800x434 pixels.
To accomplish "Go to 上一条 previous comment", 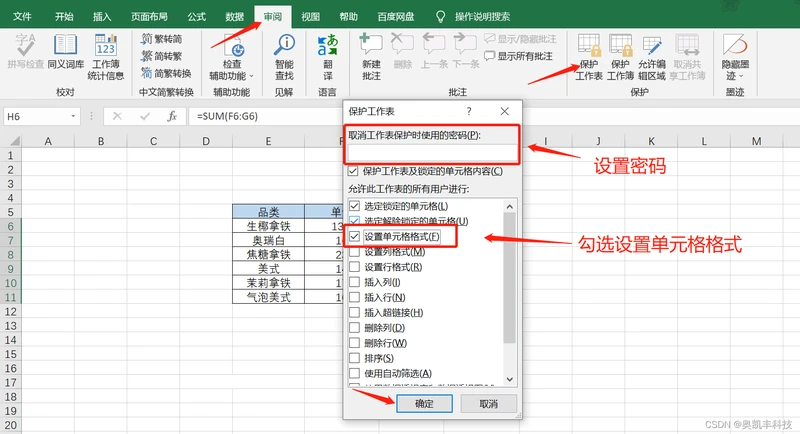I will pyautogui.click(x=434, y=51).
